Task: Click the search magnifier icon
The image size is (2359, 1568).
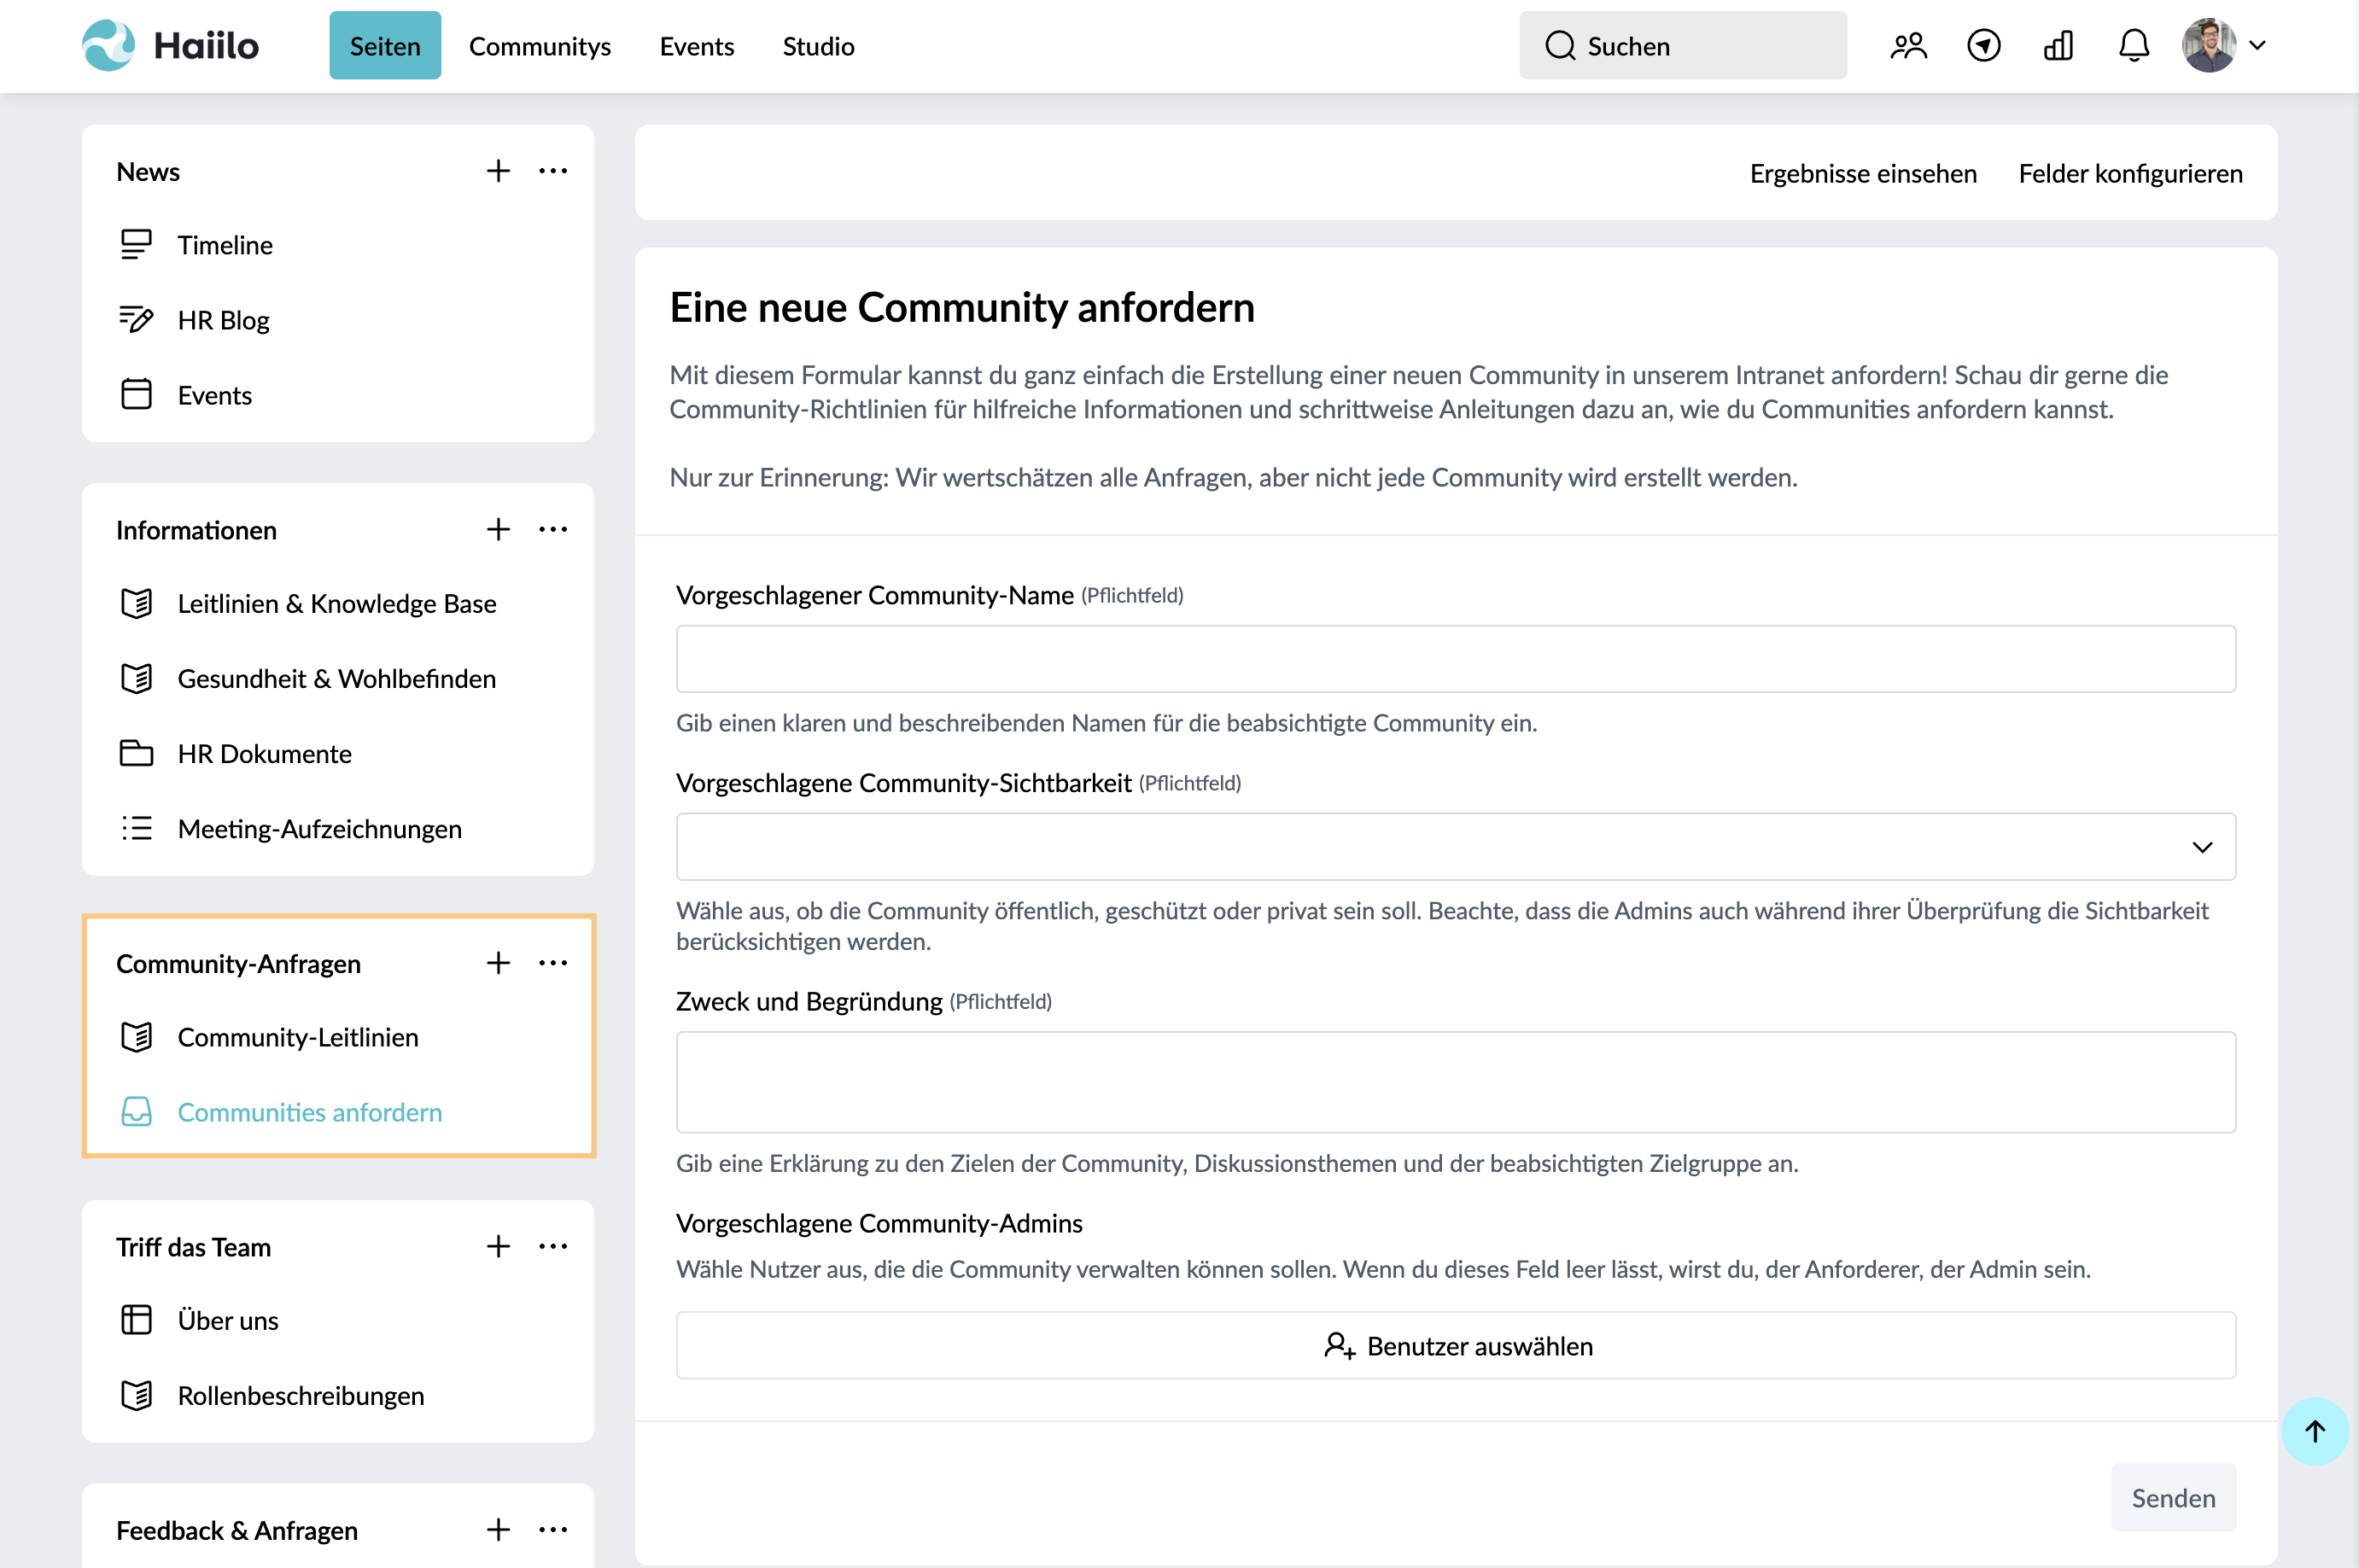Action: [1560, 46]
